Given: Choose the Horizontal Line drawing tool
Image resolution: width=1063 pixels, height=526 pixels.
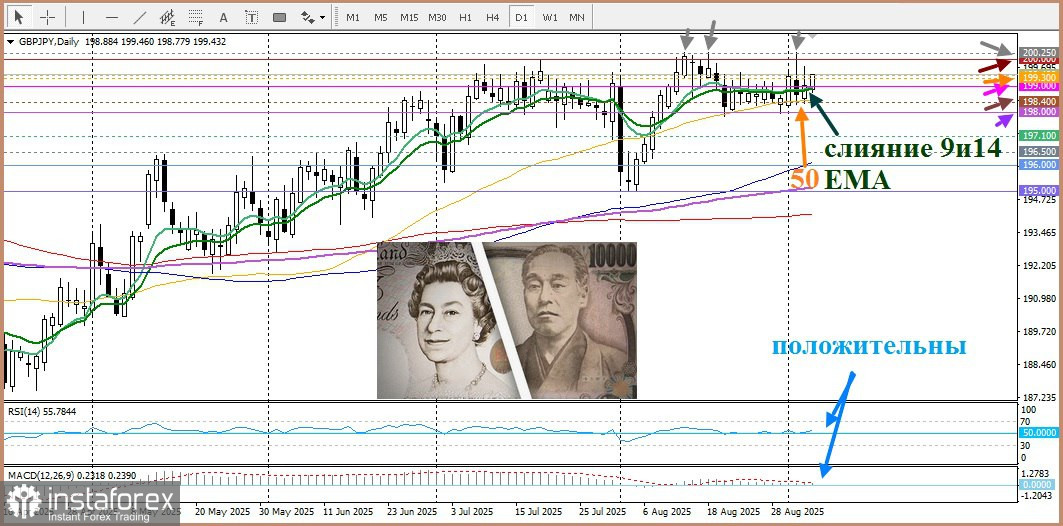Looking at the screenshot, I should point(112,17).
